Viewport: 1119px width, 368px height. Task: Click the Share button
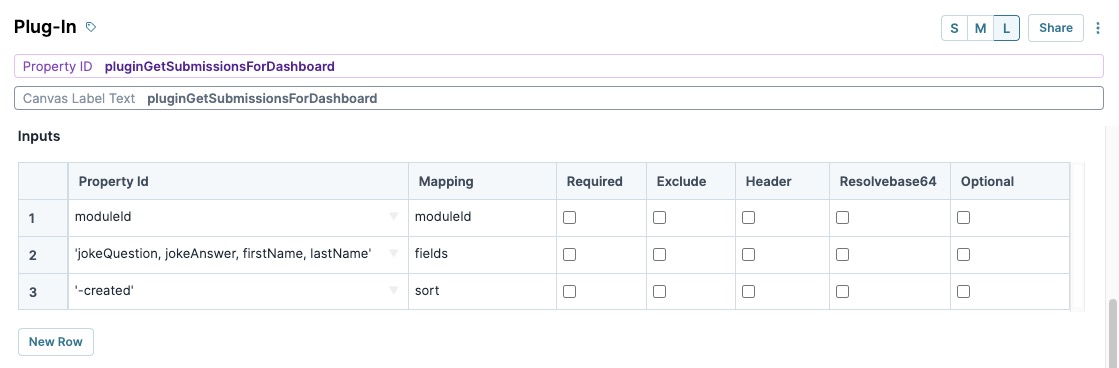pyautogui.click(x=1055, y=28)
